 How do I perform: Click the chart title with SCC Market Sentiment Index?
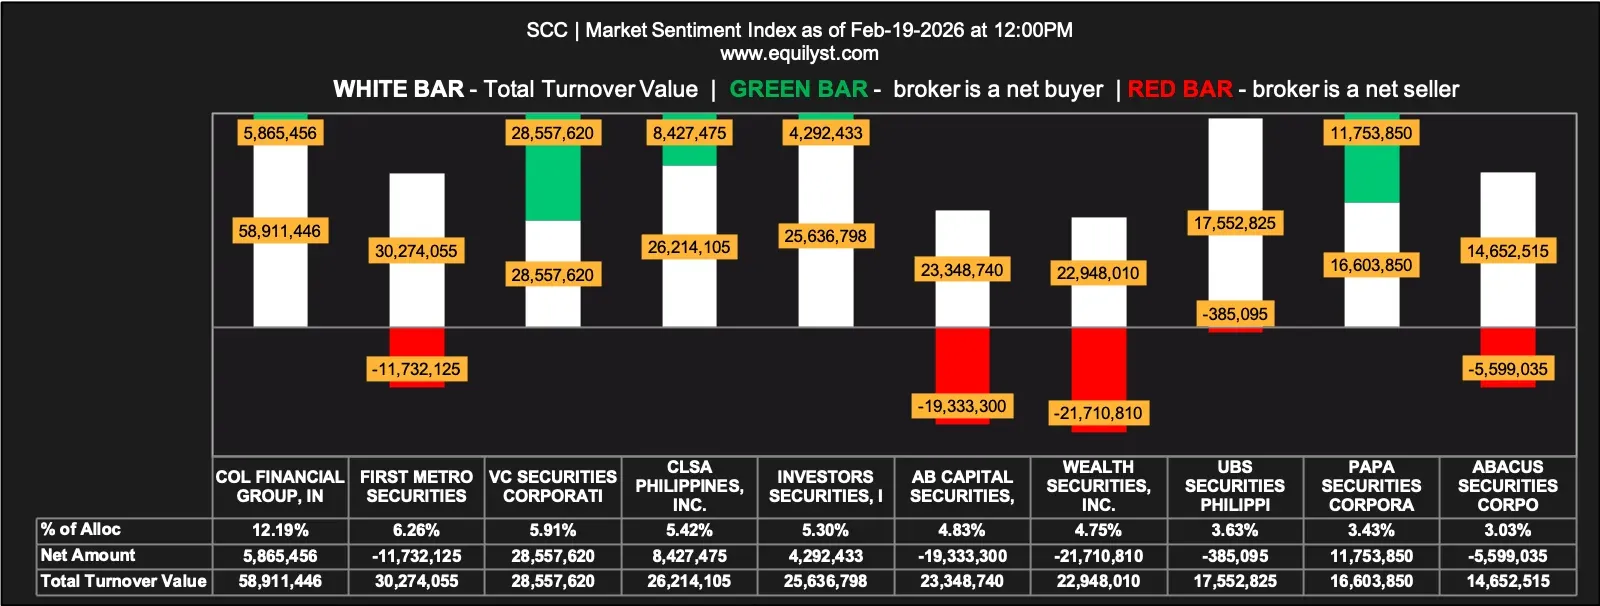point(799,30)
